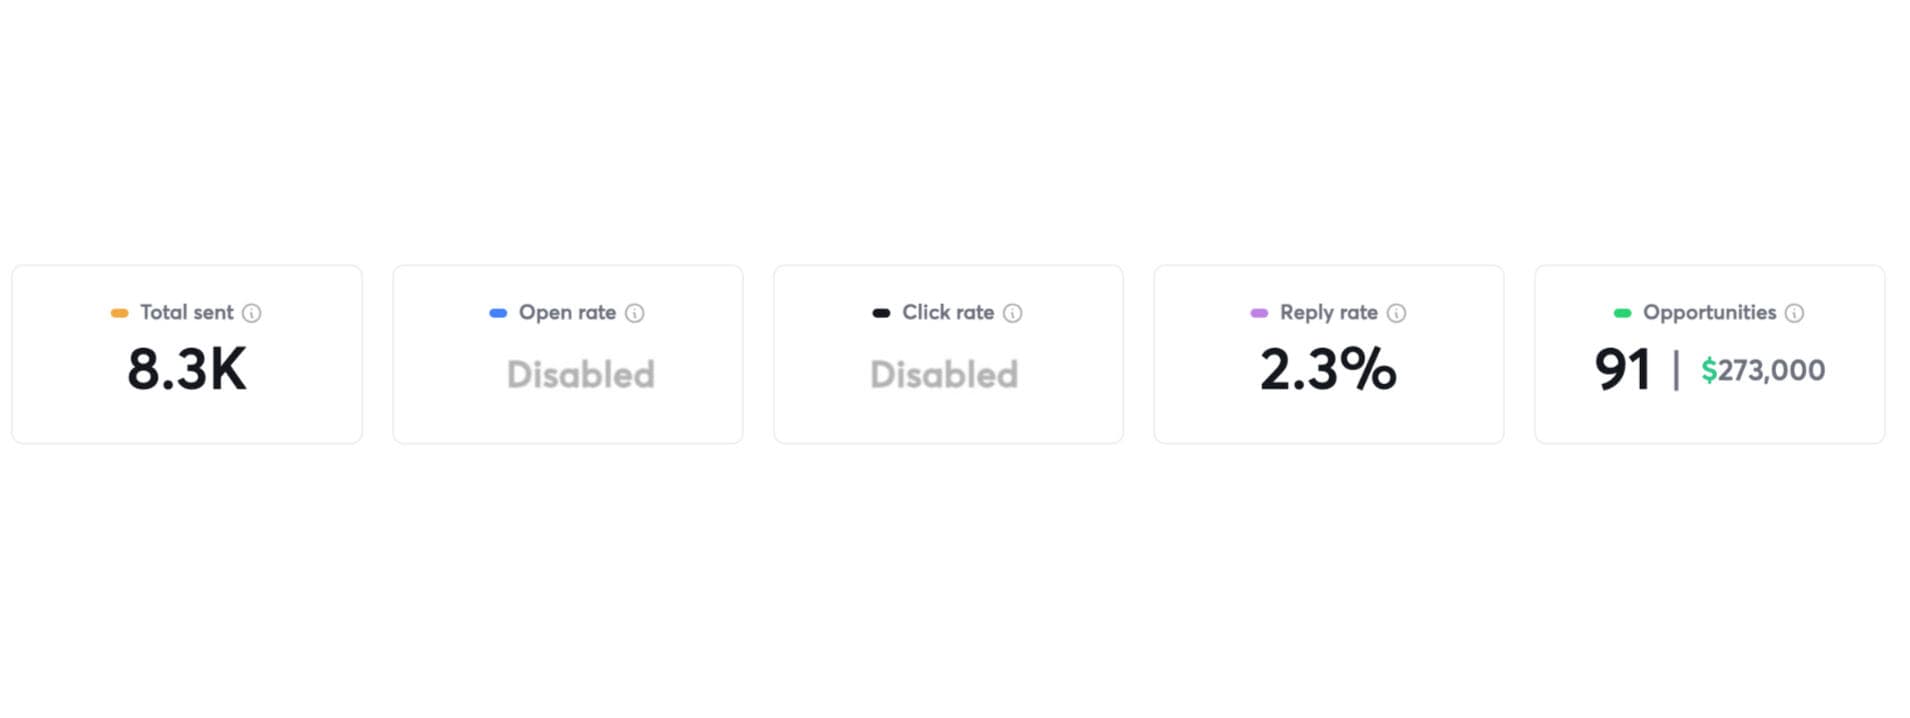Click the orange pill beside Total sent
The width and height of the screenshot is (1910, 718).
119,313
